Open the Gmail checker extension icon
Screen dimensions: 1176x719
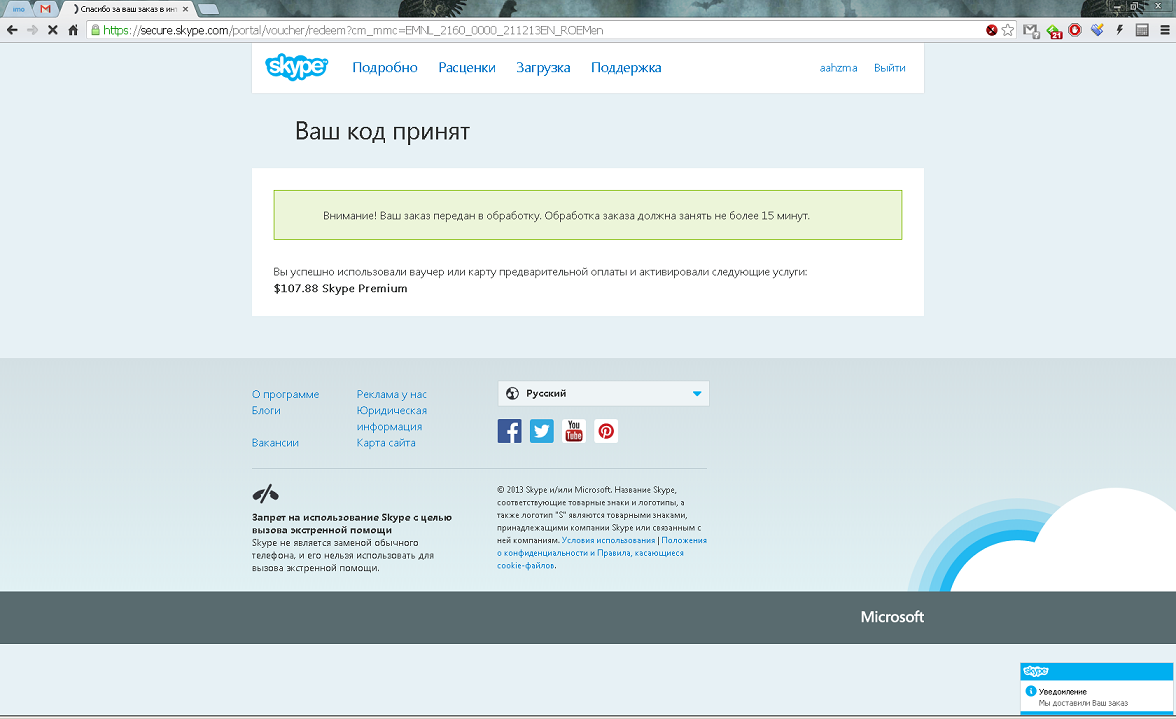[1031, 30]
